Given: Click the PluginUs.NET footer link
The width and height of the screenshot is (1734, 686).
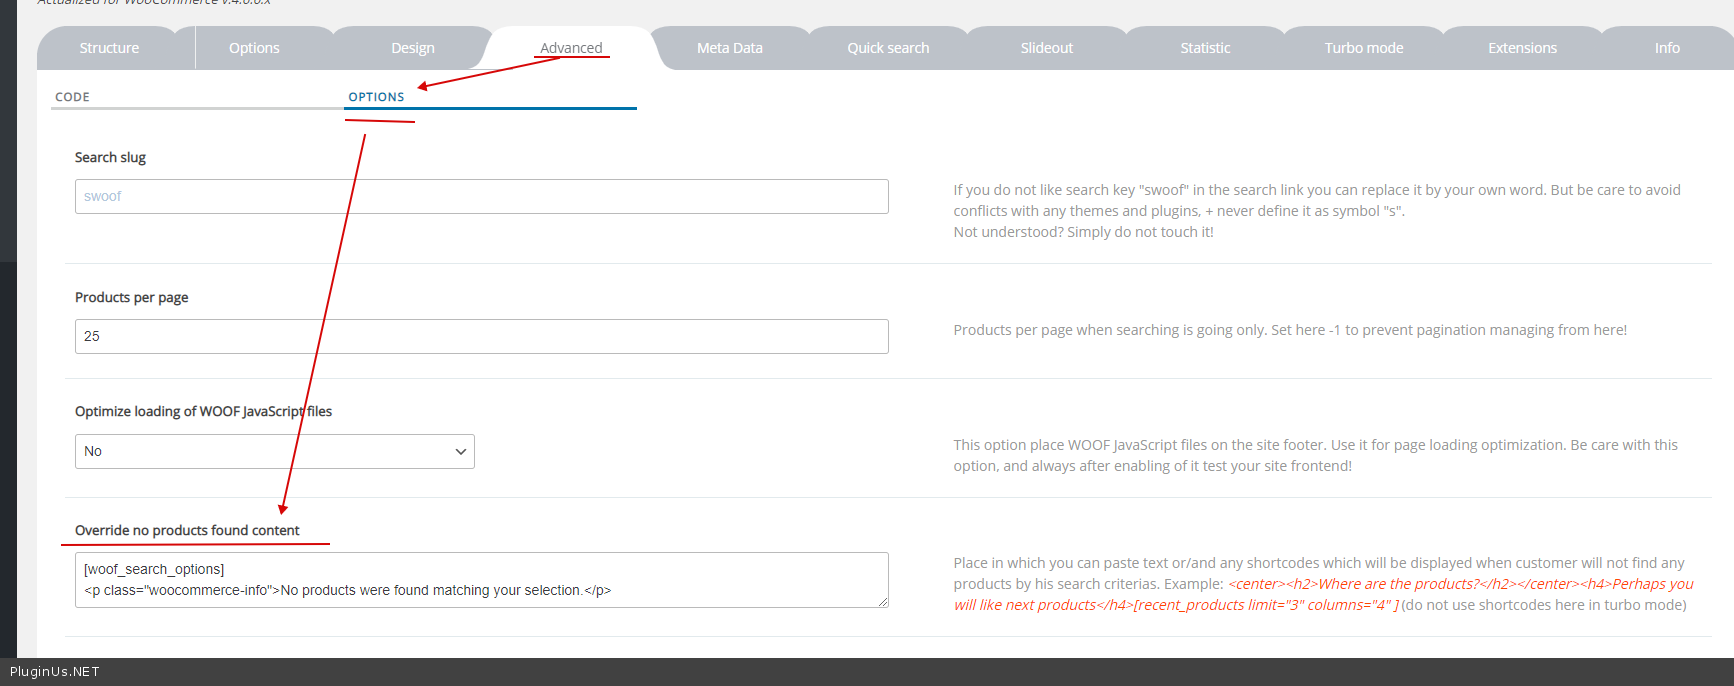Looking at the screenshot, I should tap(55, 672).
